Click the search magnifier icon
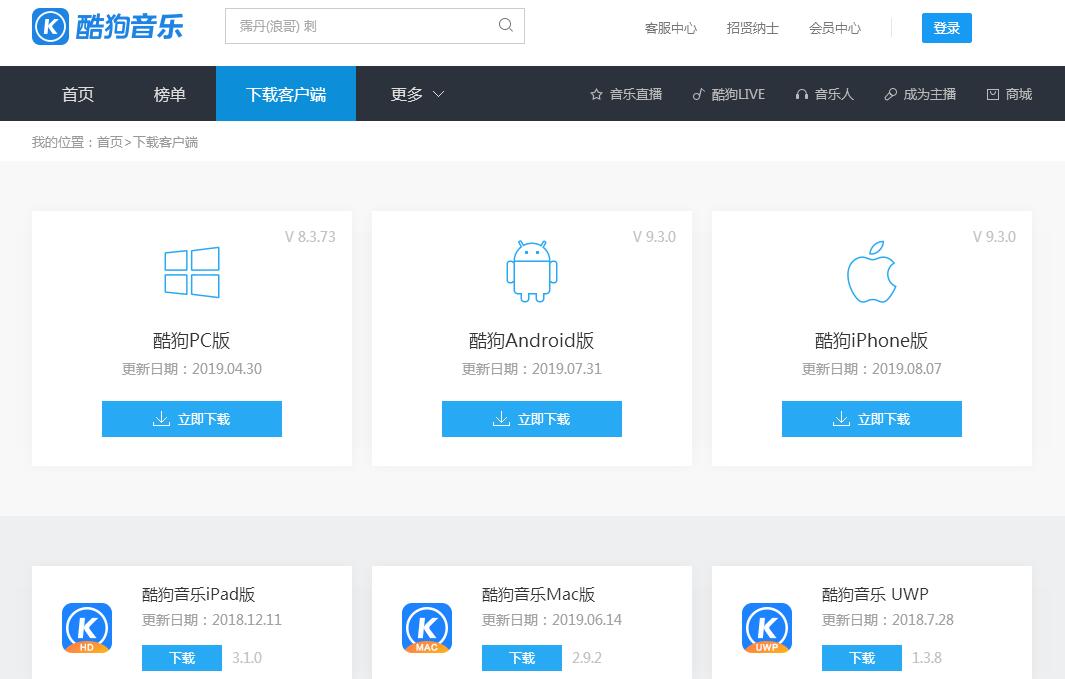 506,26
